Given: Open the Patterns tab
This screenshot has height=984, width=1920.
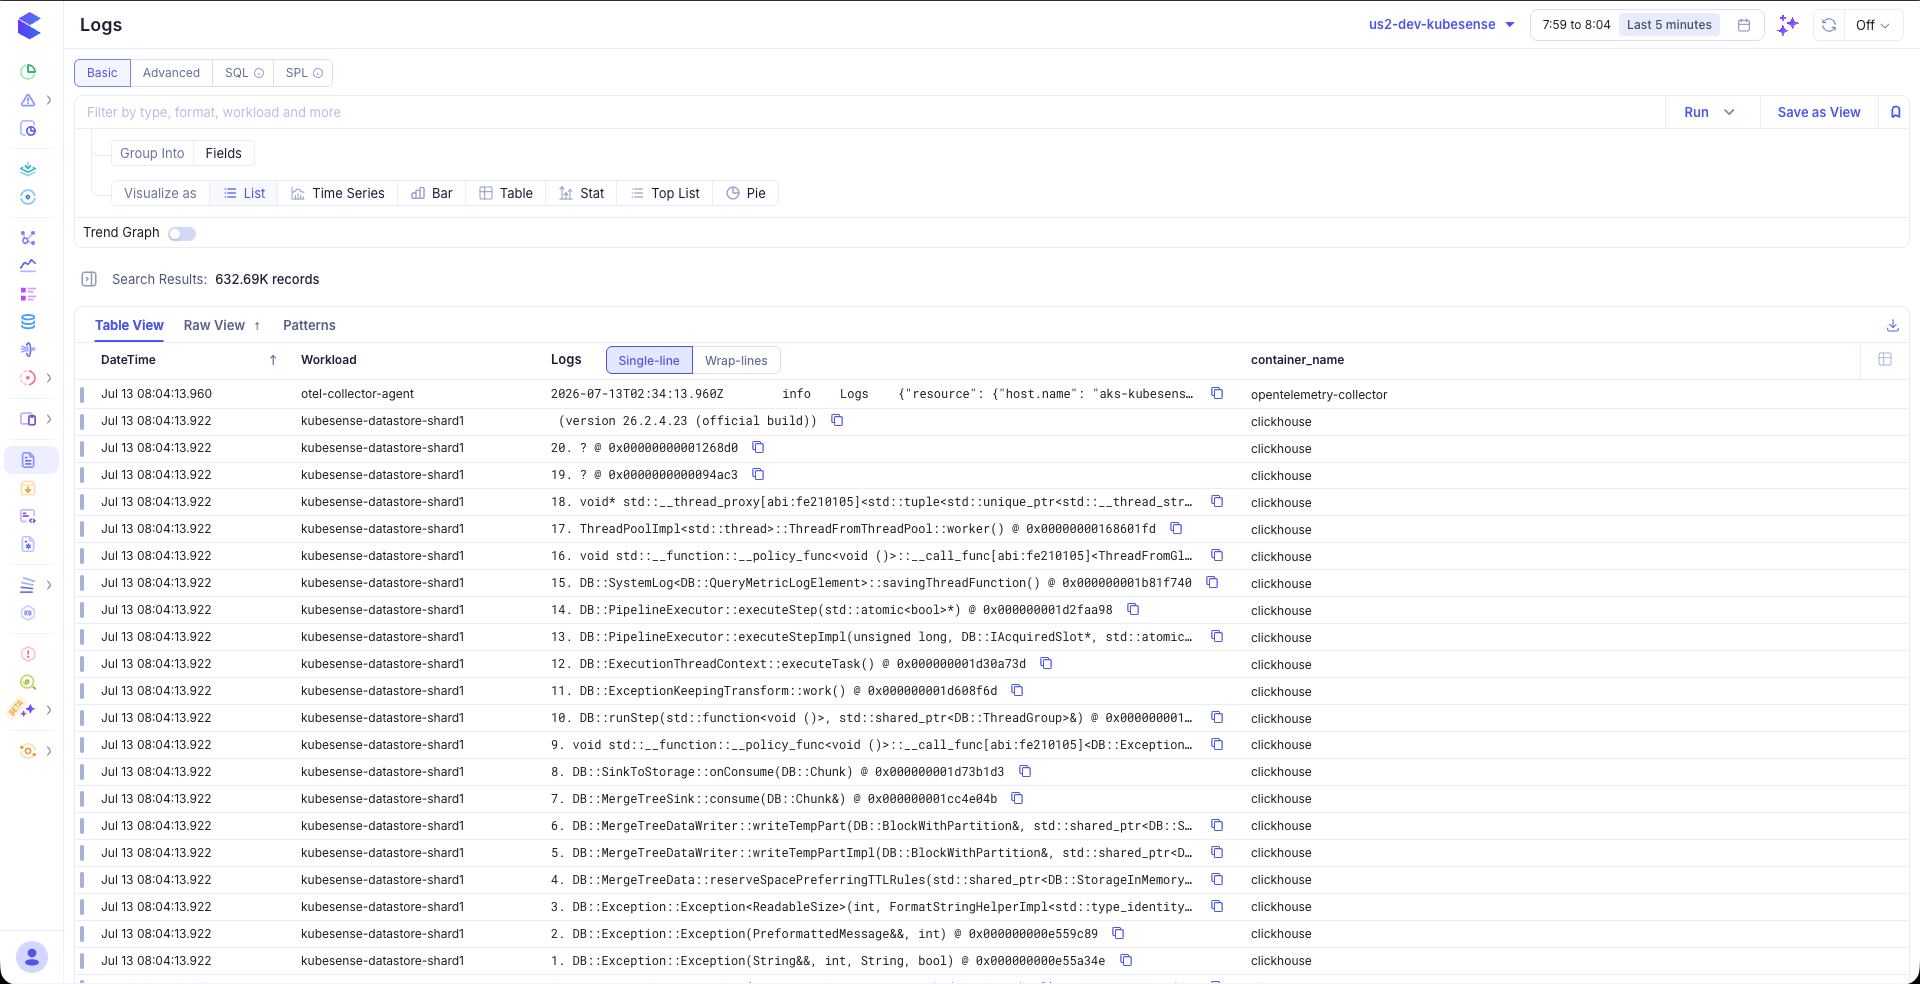Looking at the screenshot, I should click(309, 325).
